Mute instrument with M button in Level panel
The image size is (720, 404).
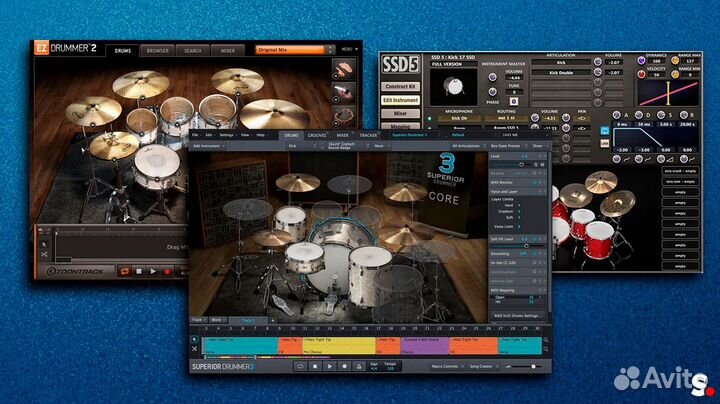[x=542, y=164]
